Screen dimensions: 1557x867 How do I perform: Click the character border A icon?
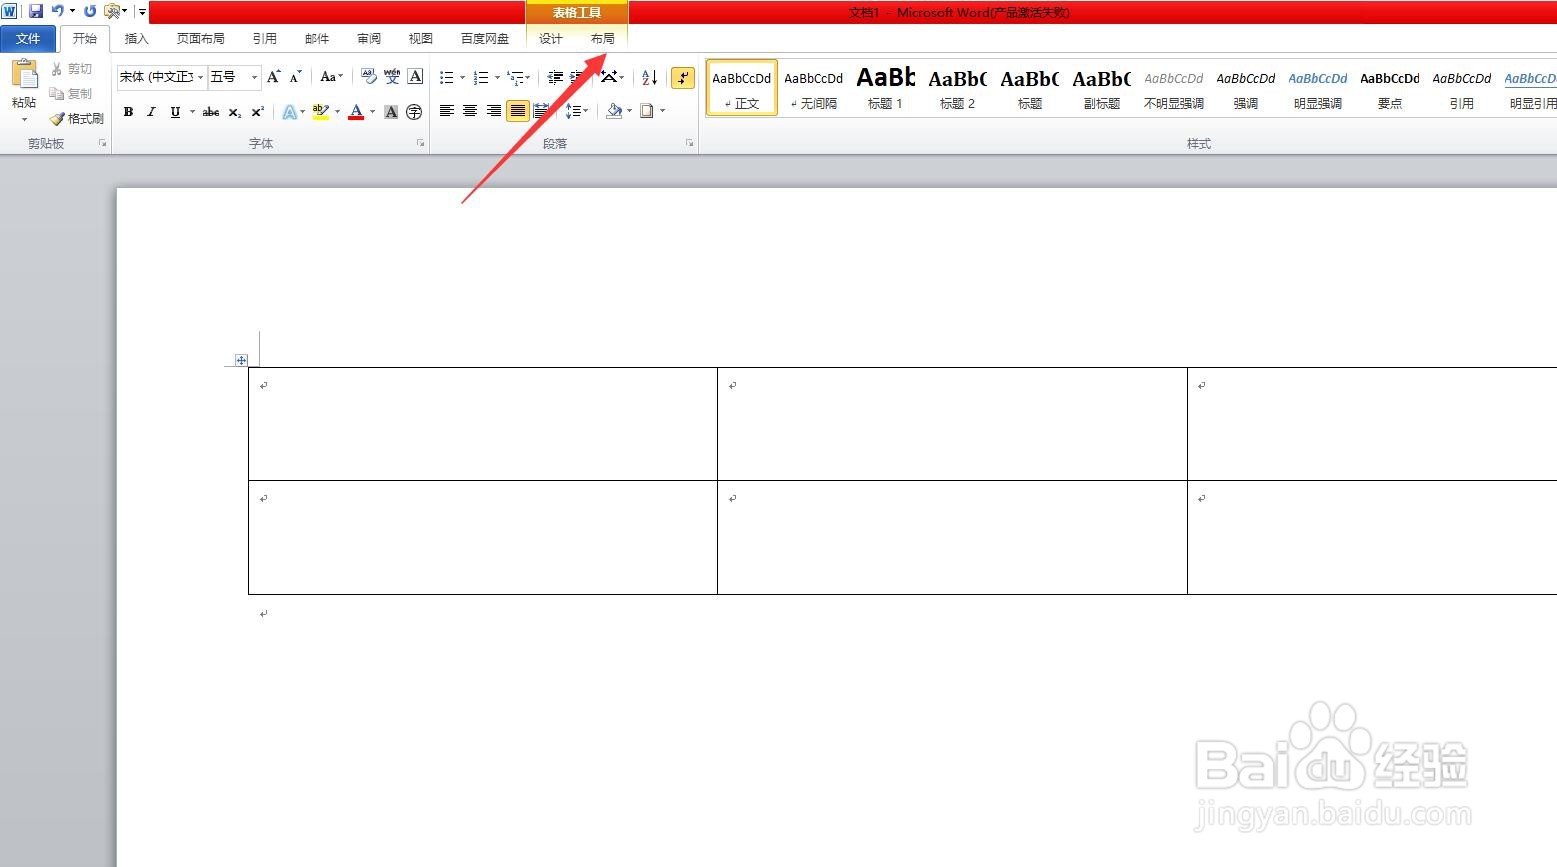(415, 77)
